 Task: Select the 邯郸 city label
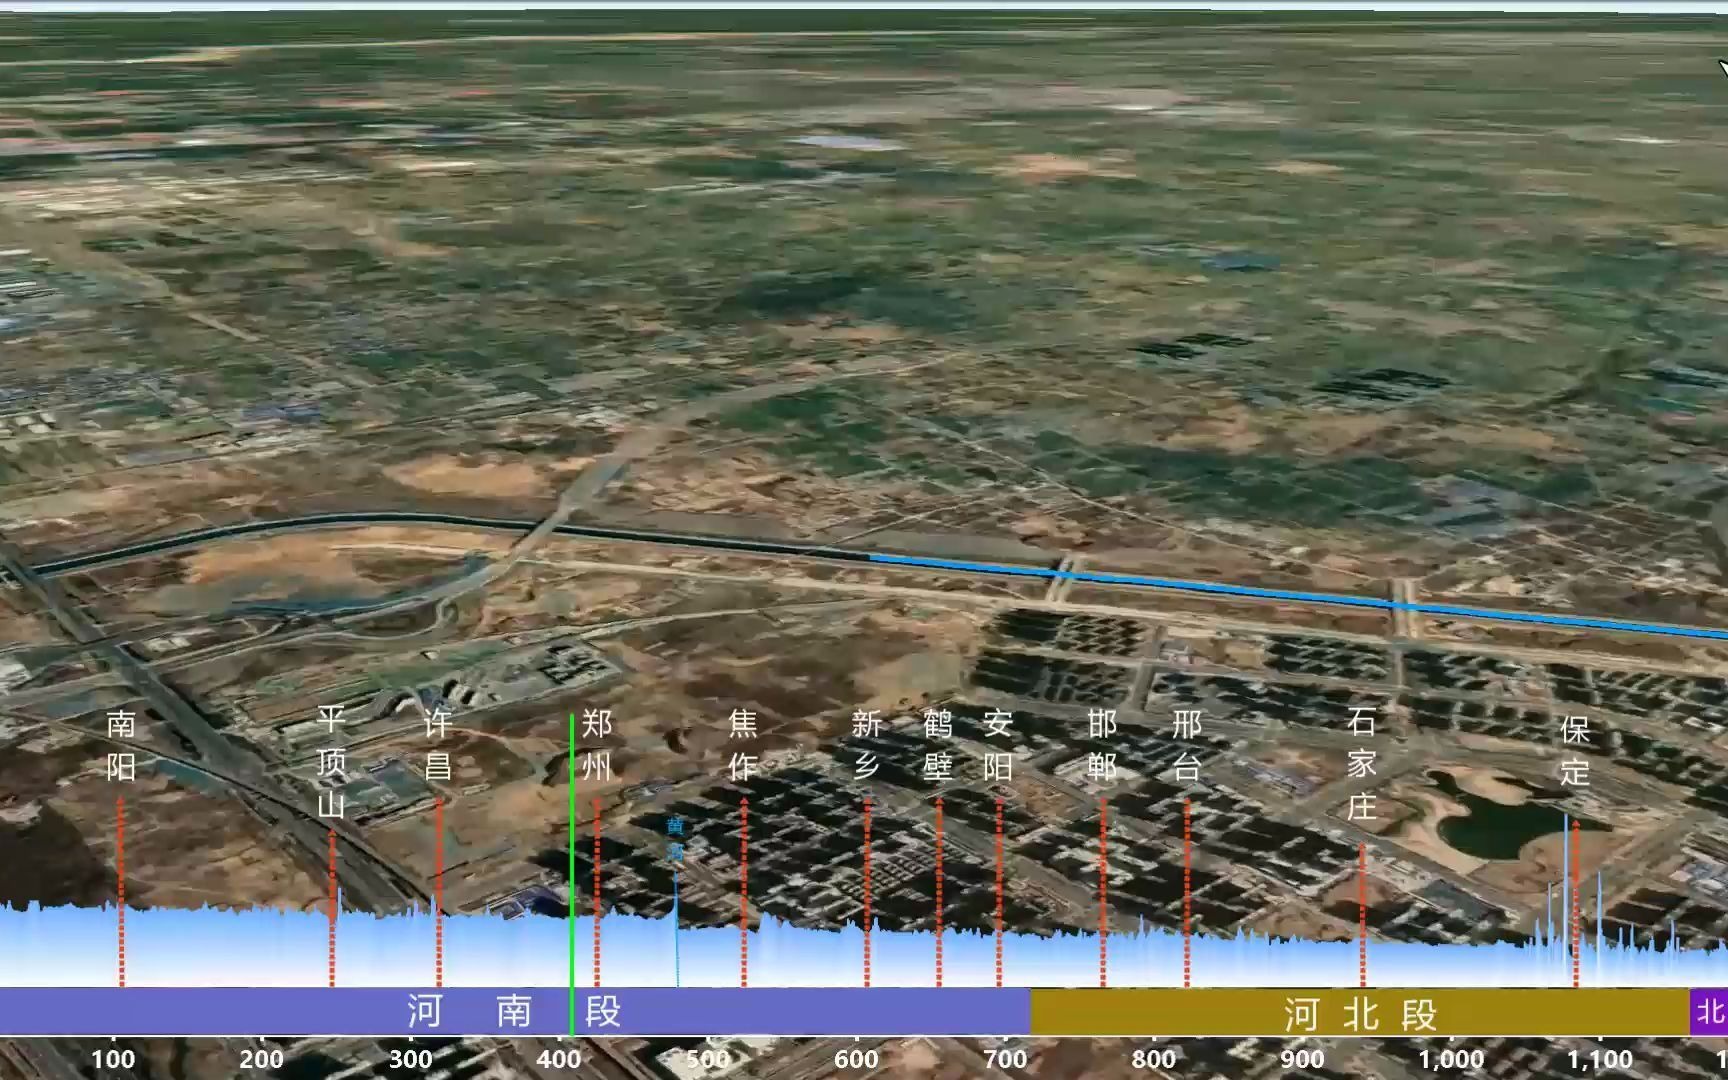(x=1102, y=745)
